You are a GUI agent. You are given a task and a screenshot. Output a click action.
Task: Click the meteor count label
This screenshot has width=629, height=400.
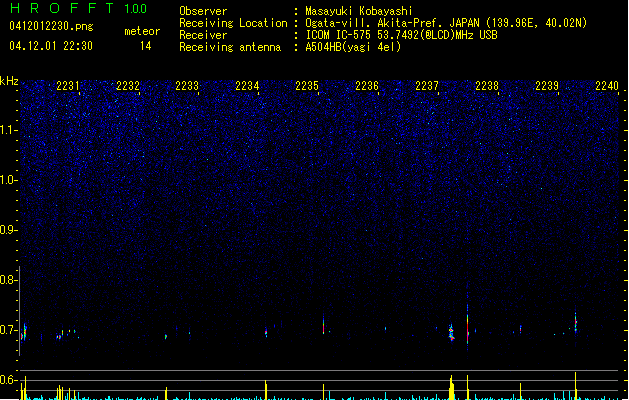[x=142, y=31]
